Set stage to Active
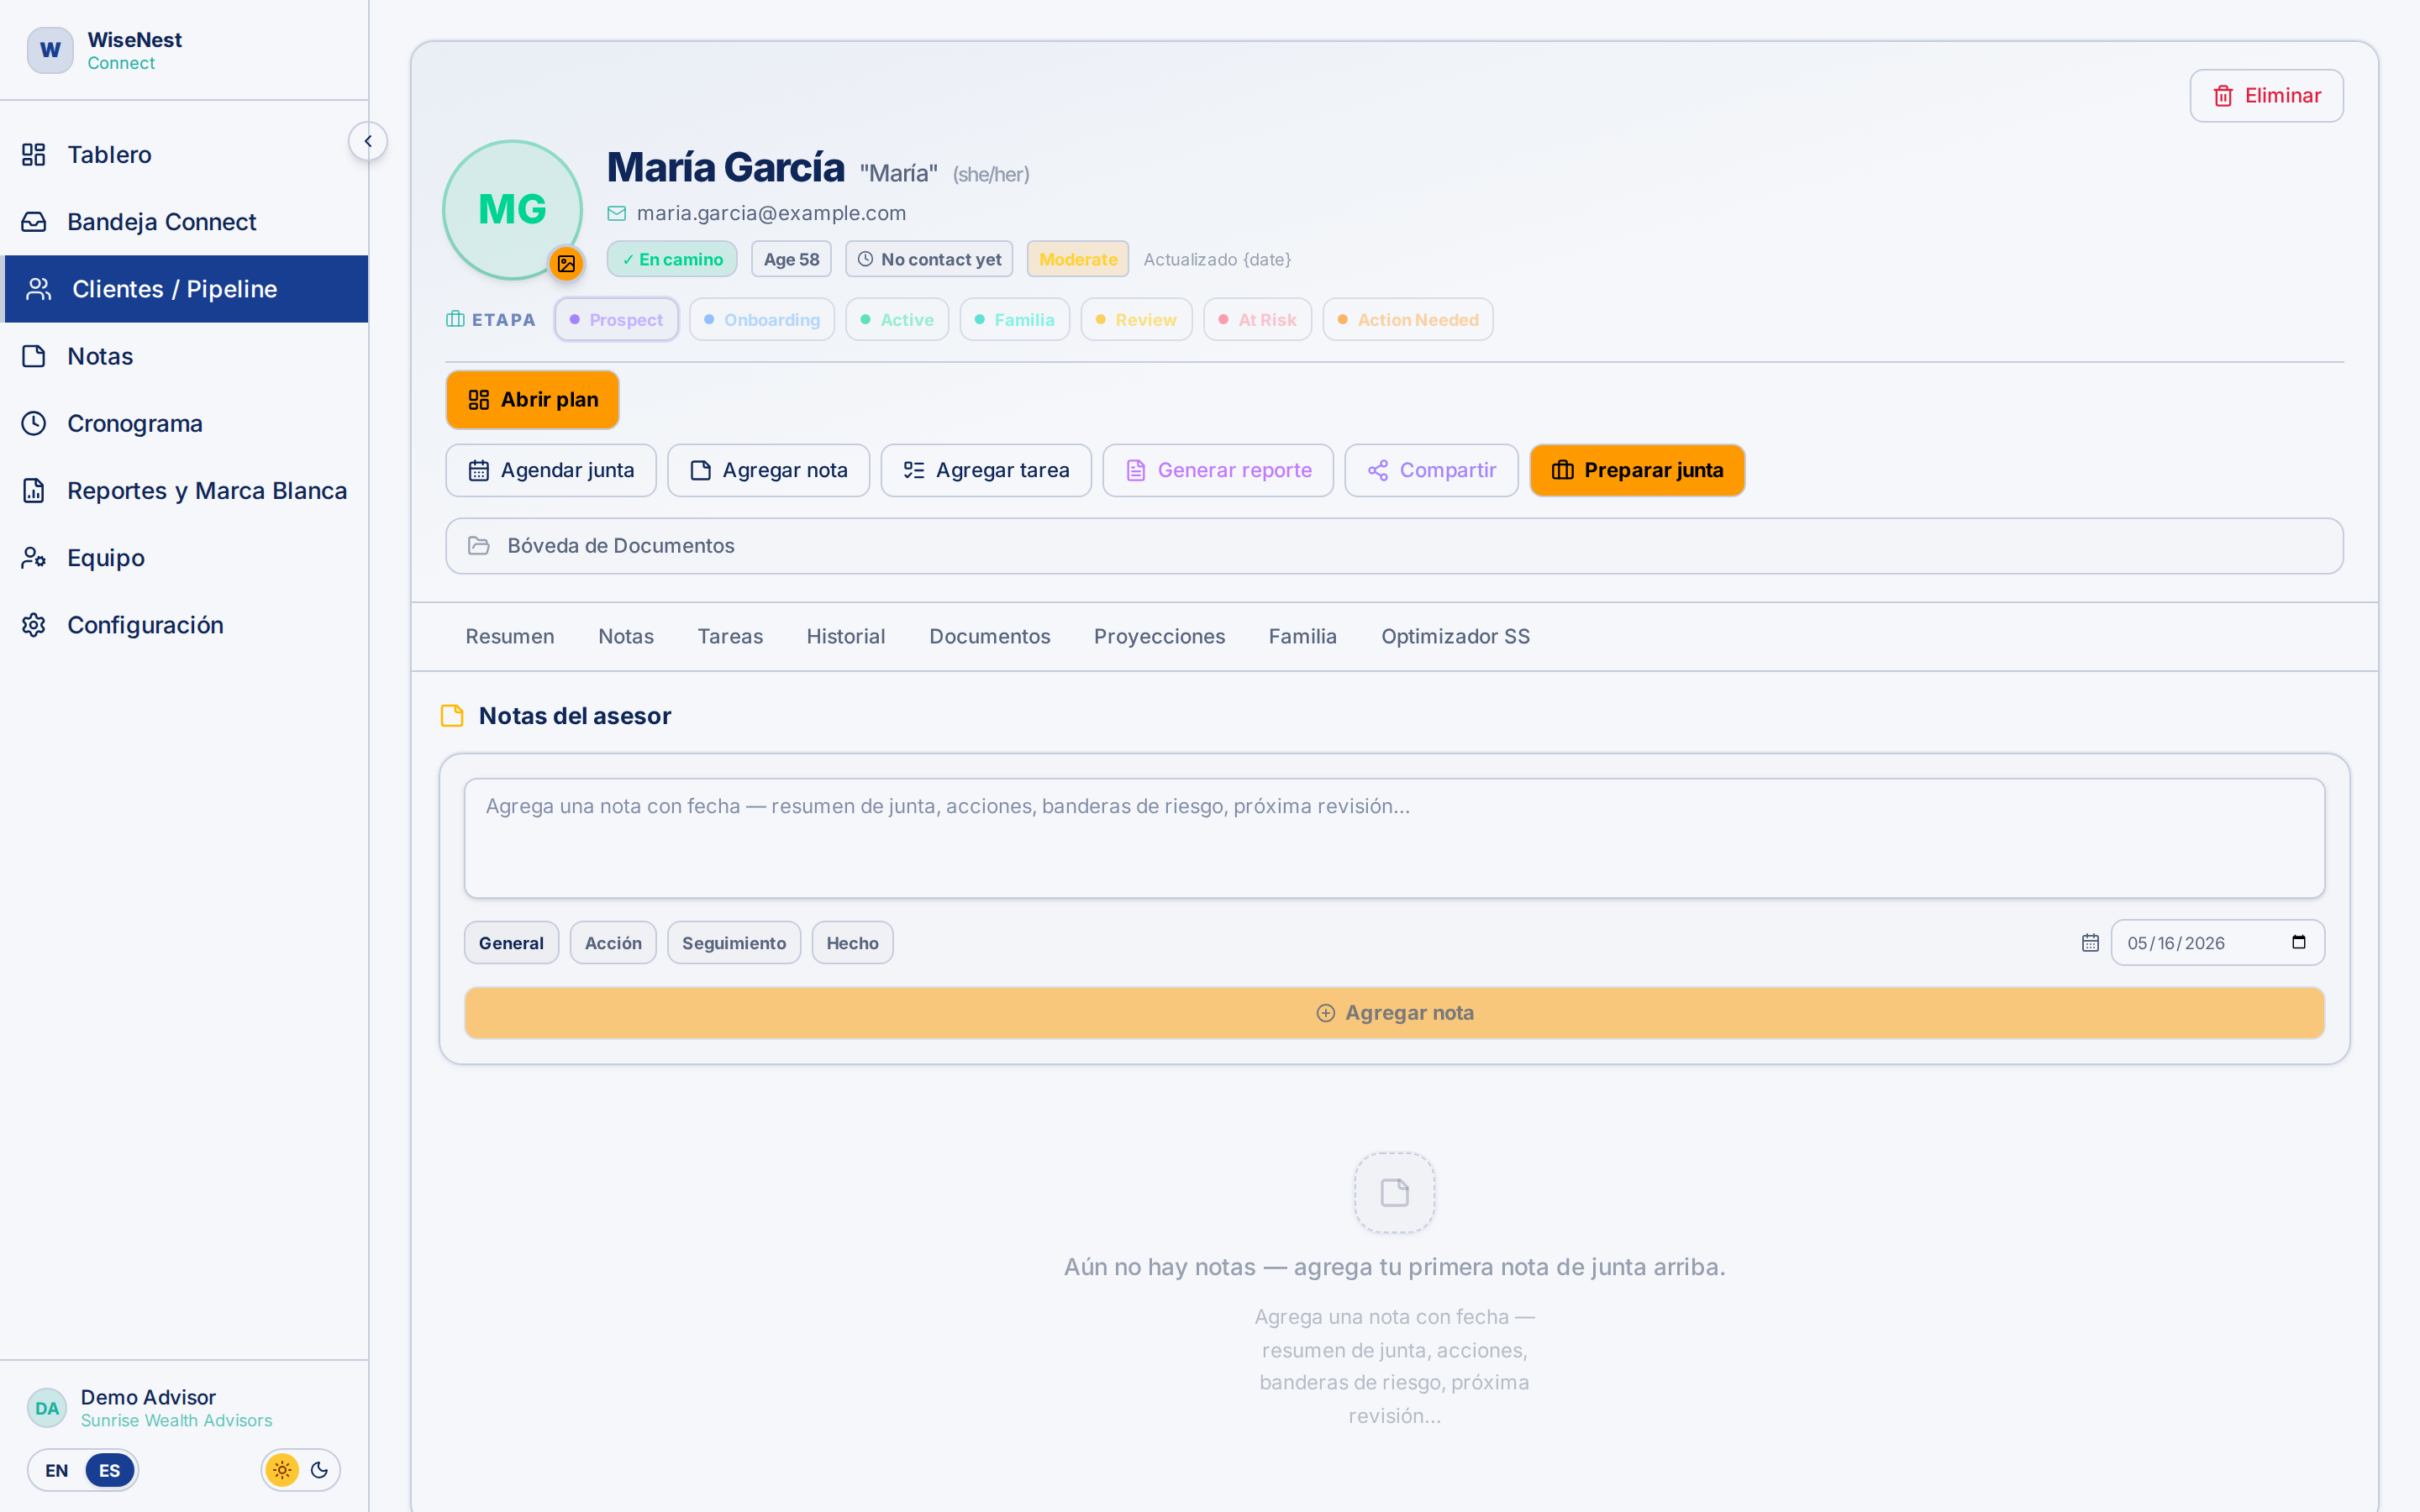 (x=897, y=320)
